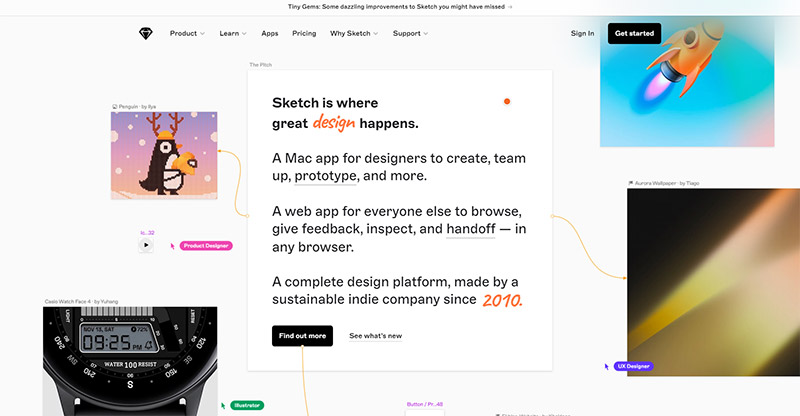The height and width of the screenshot is (416, 800).
Task: Click the Sketch diamond logo
Action: (145, 34)
